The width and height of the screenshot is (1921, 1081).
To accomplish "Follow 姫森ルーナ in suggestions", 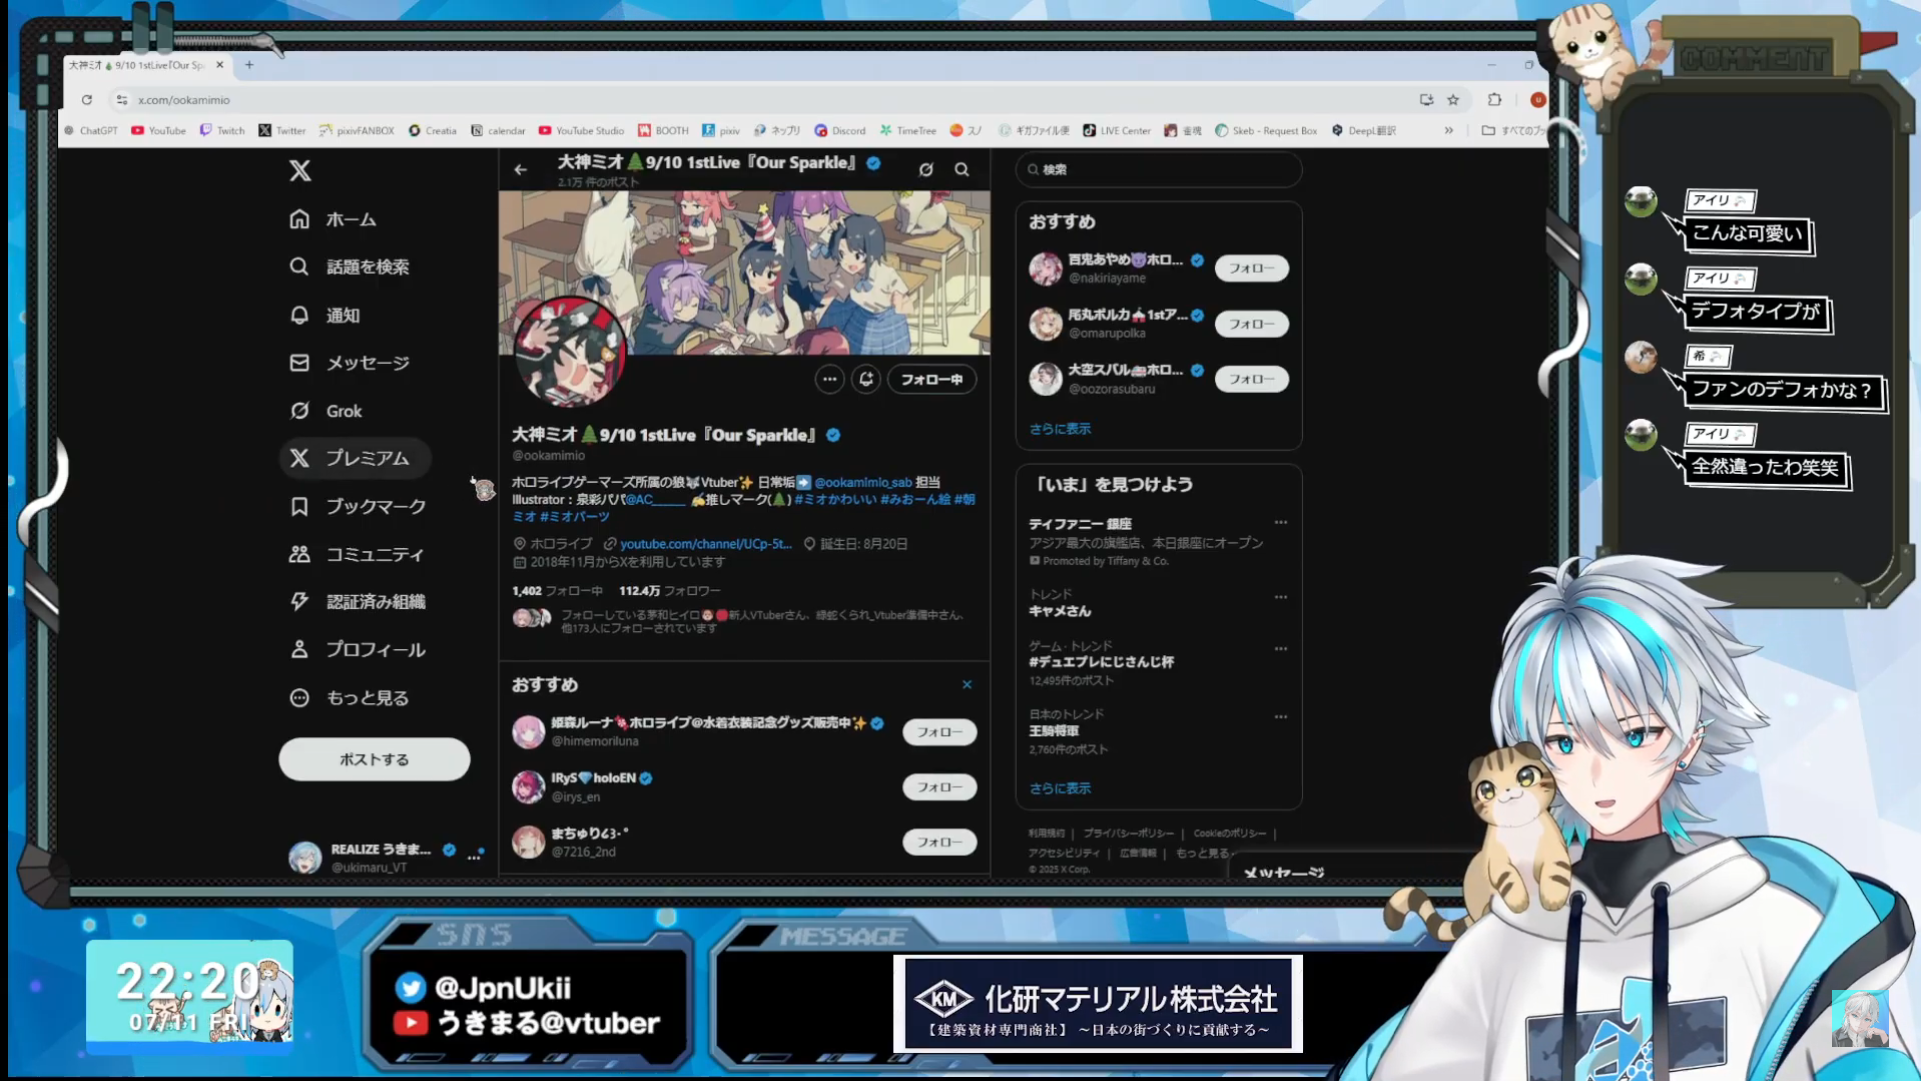I will click(x=939, y=732).
